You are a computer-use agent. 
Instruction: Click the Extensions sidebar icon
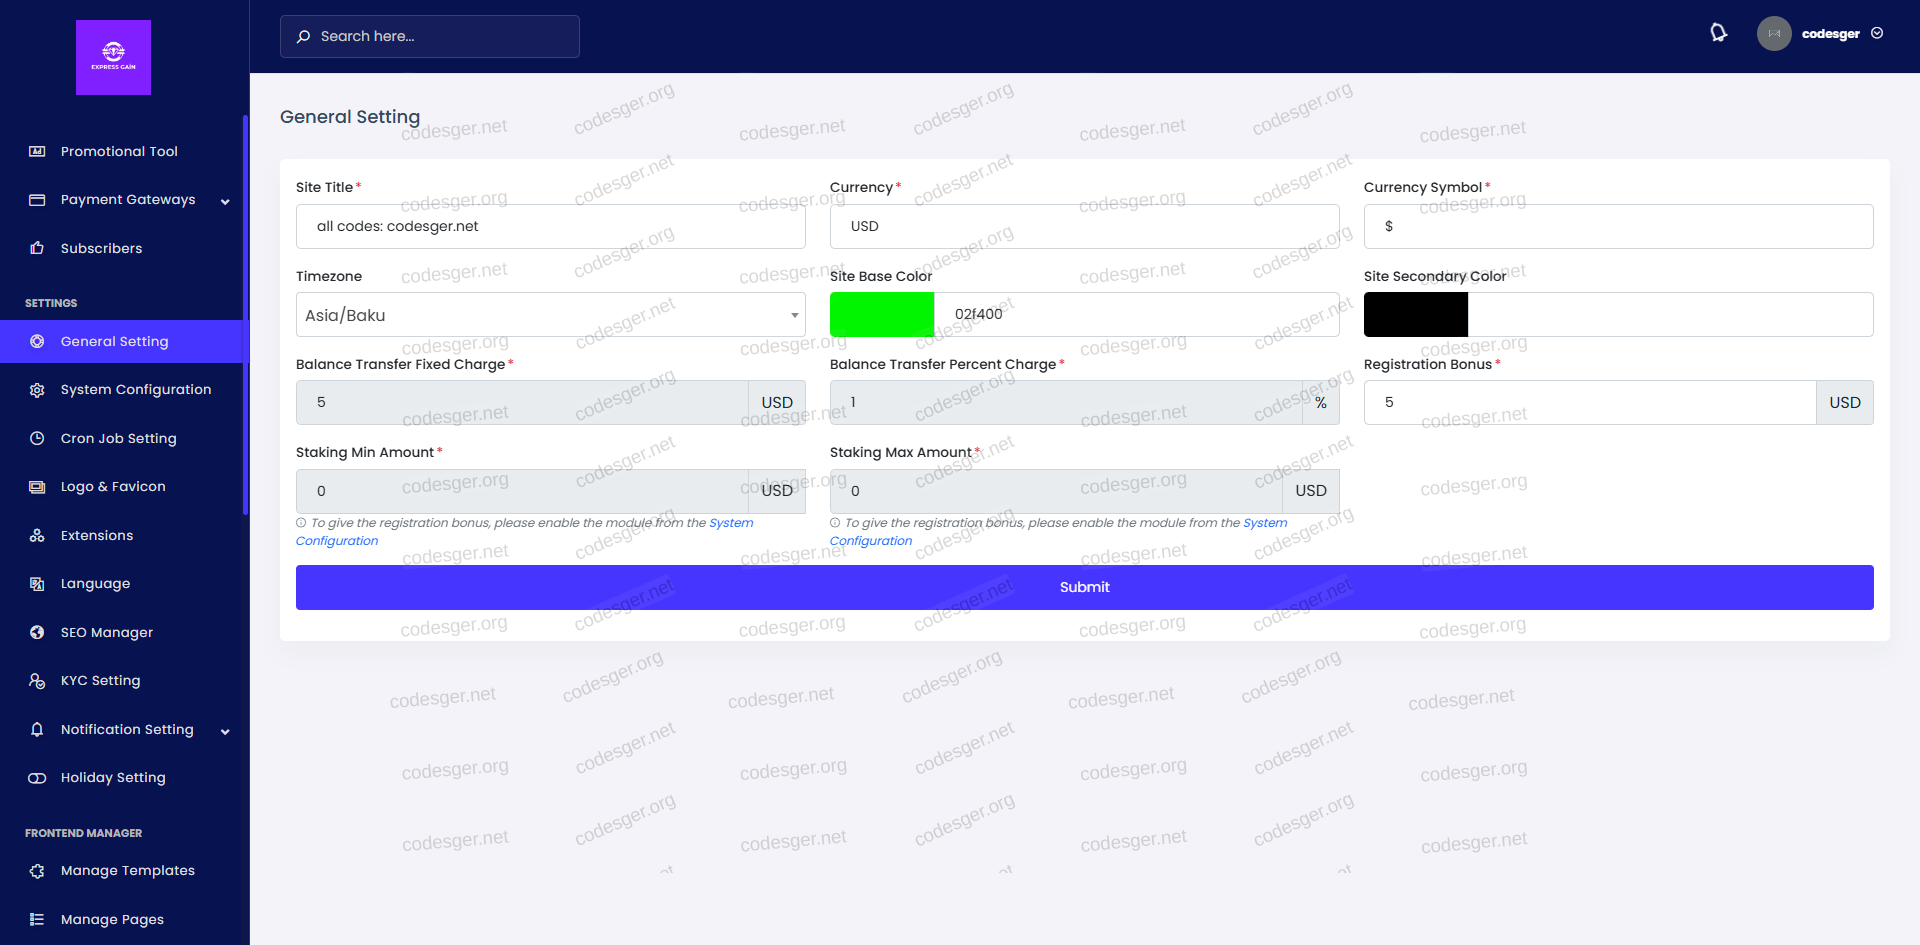(37, 535)
